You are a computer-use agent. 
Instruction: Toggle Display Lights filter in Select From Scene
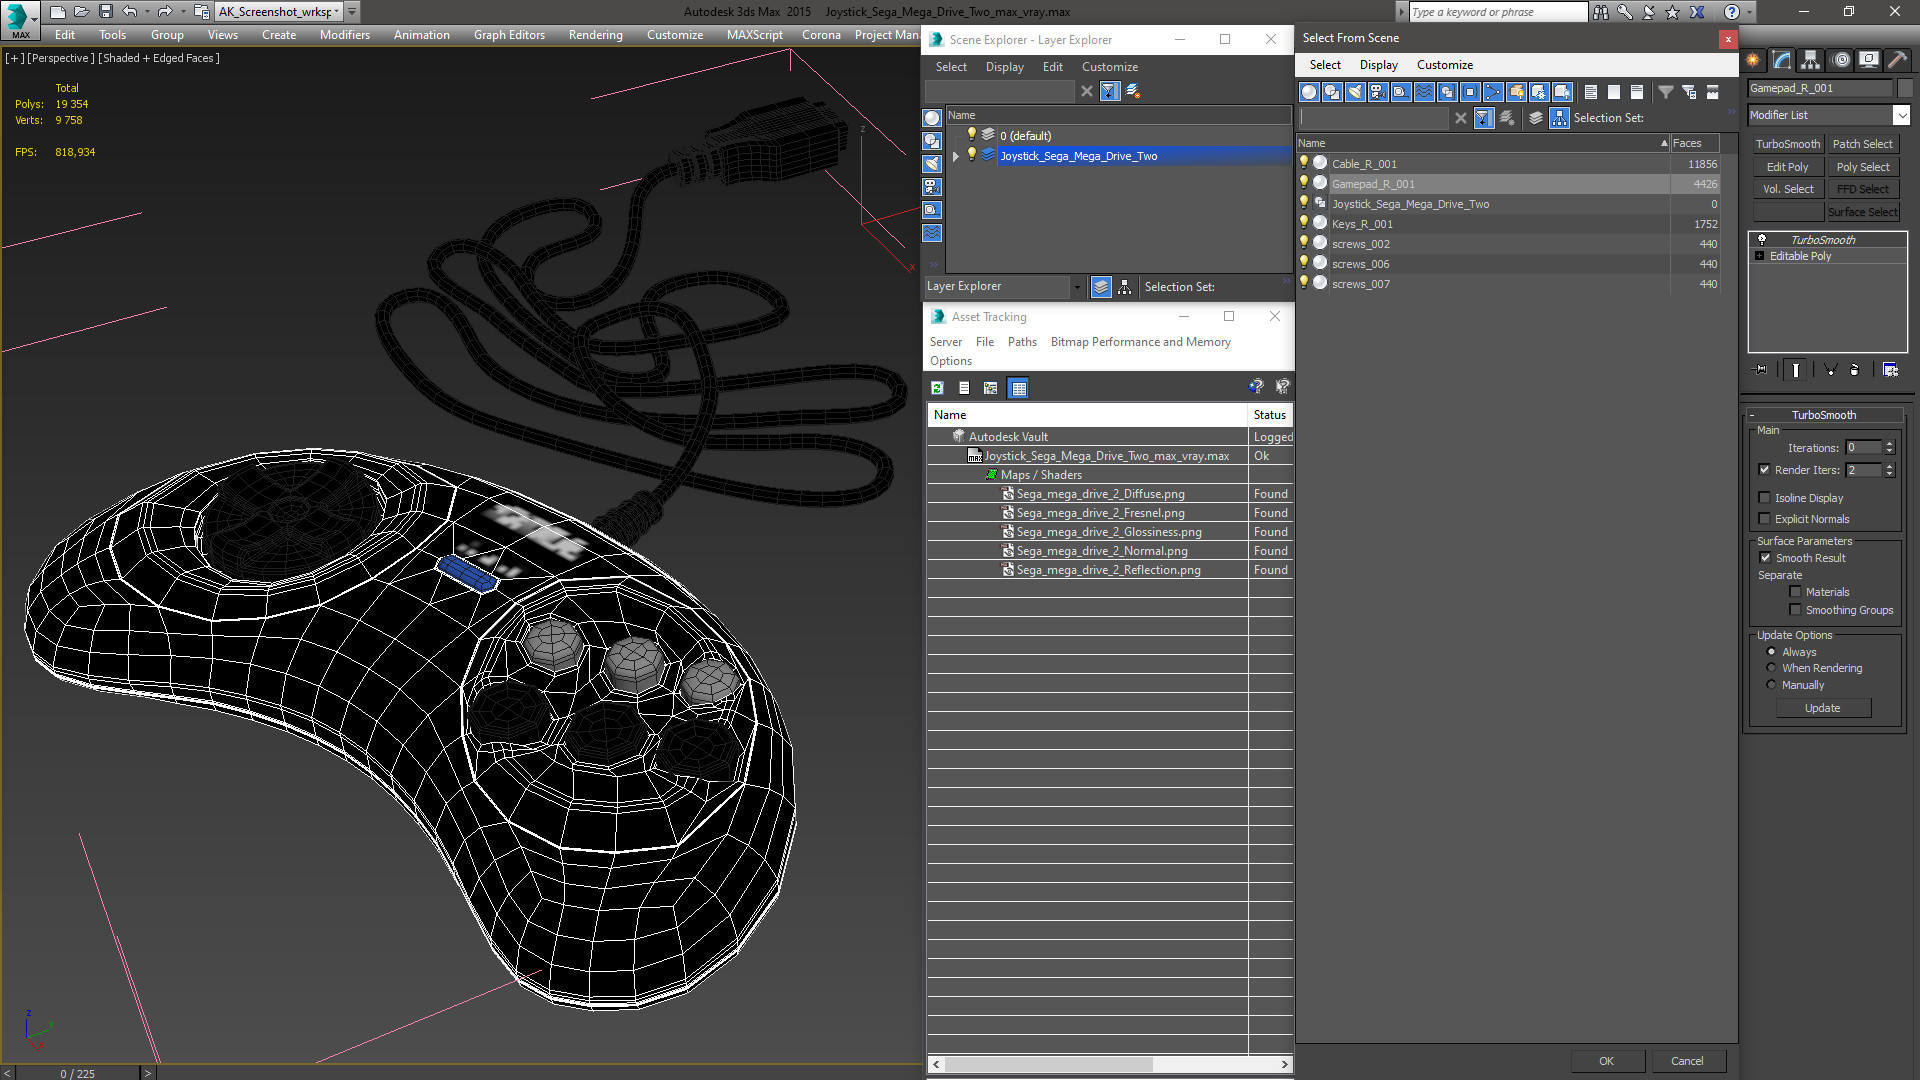1355,92
